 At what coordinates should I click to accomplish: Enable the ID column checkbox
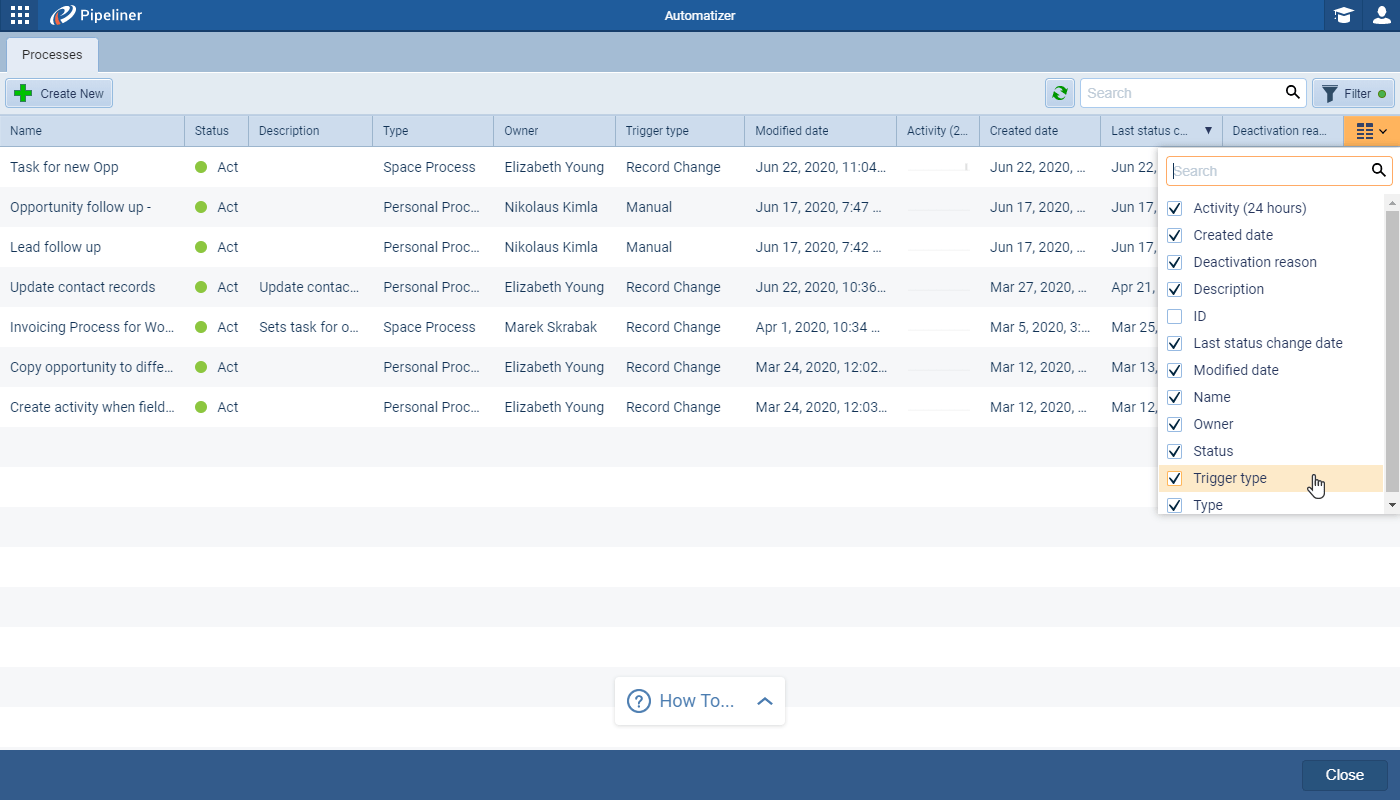pyautogui.click(x=1175, y=316)
